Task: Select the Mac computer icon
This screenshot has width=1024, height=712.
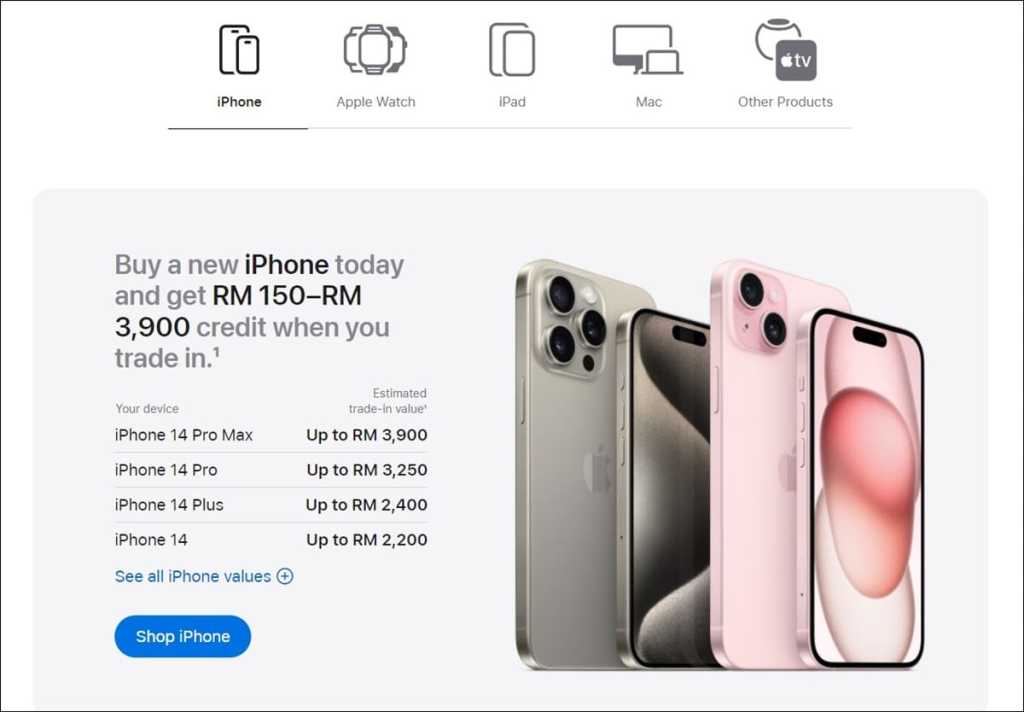Action: [648, 50]
